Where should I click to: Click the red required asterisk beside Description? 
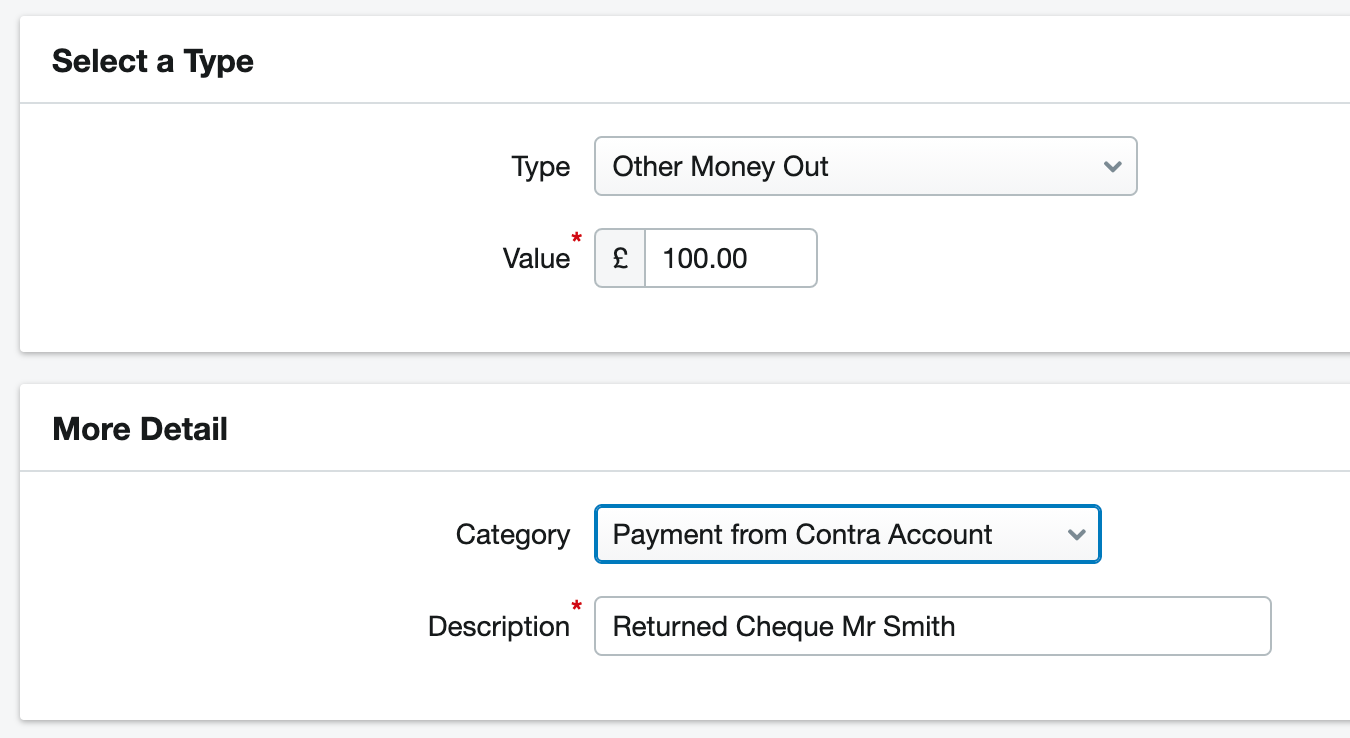pyautogui.click(x=576, y=606)
